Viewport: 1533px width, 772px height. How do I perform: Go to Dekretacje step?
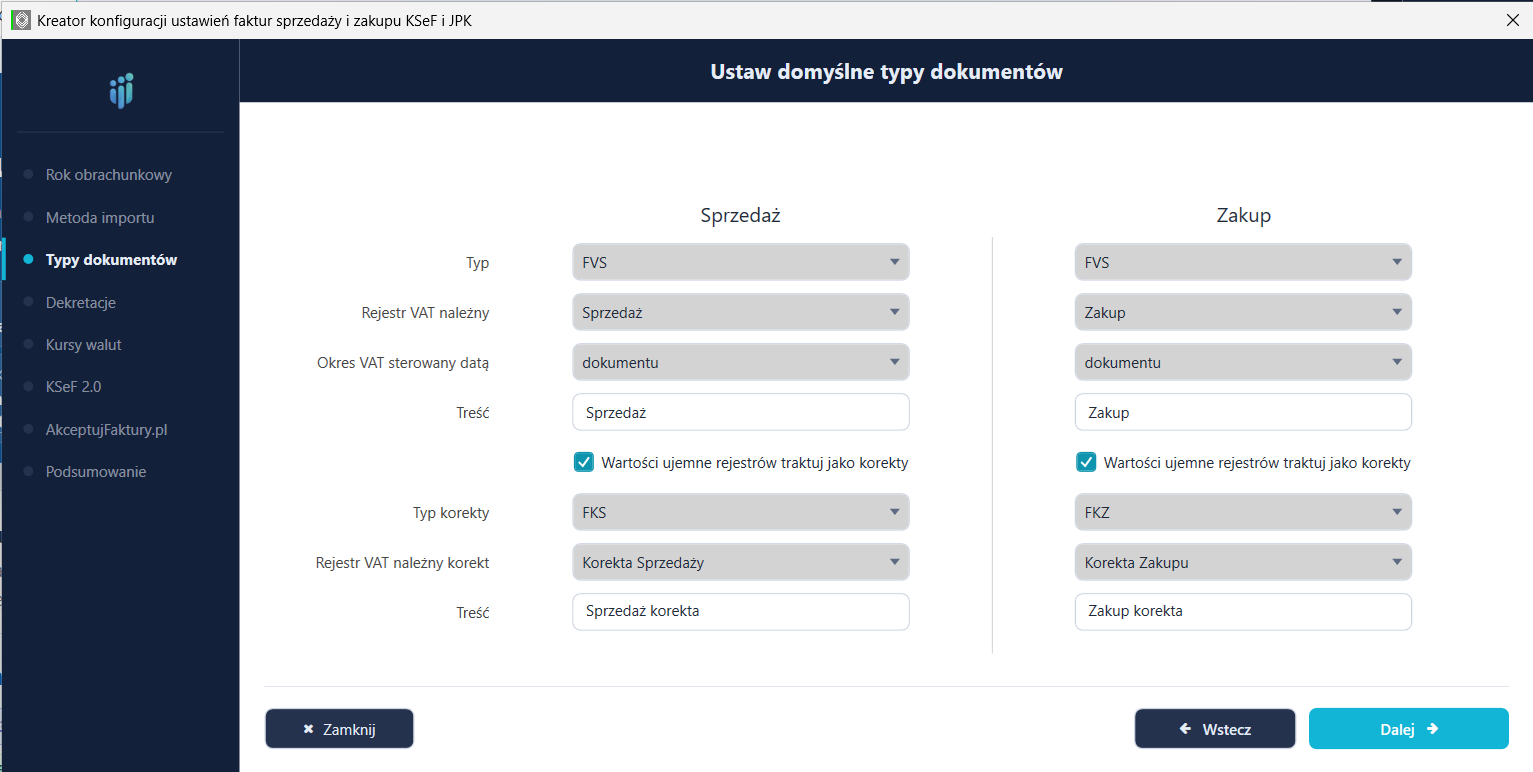point(81,302)
